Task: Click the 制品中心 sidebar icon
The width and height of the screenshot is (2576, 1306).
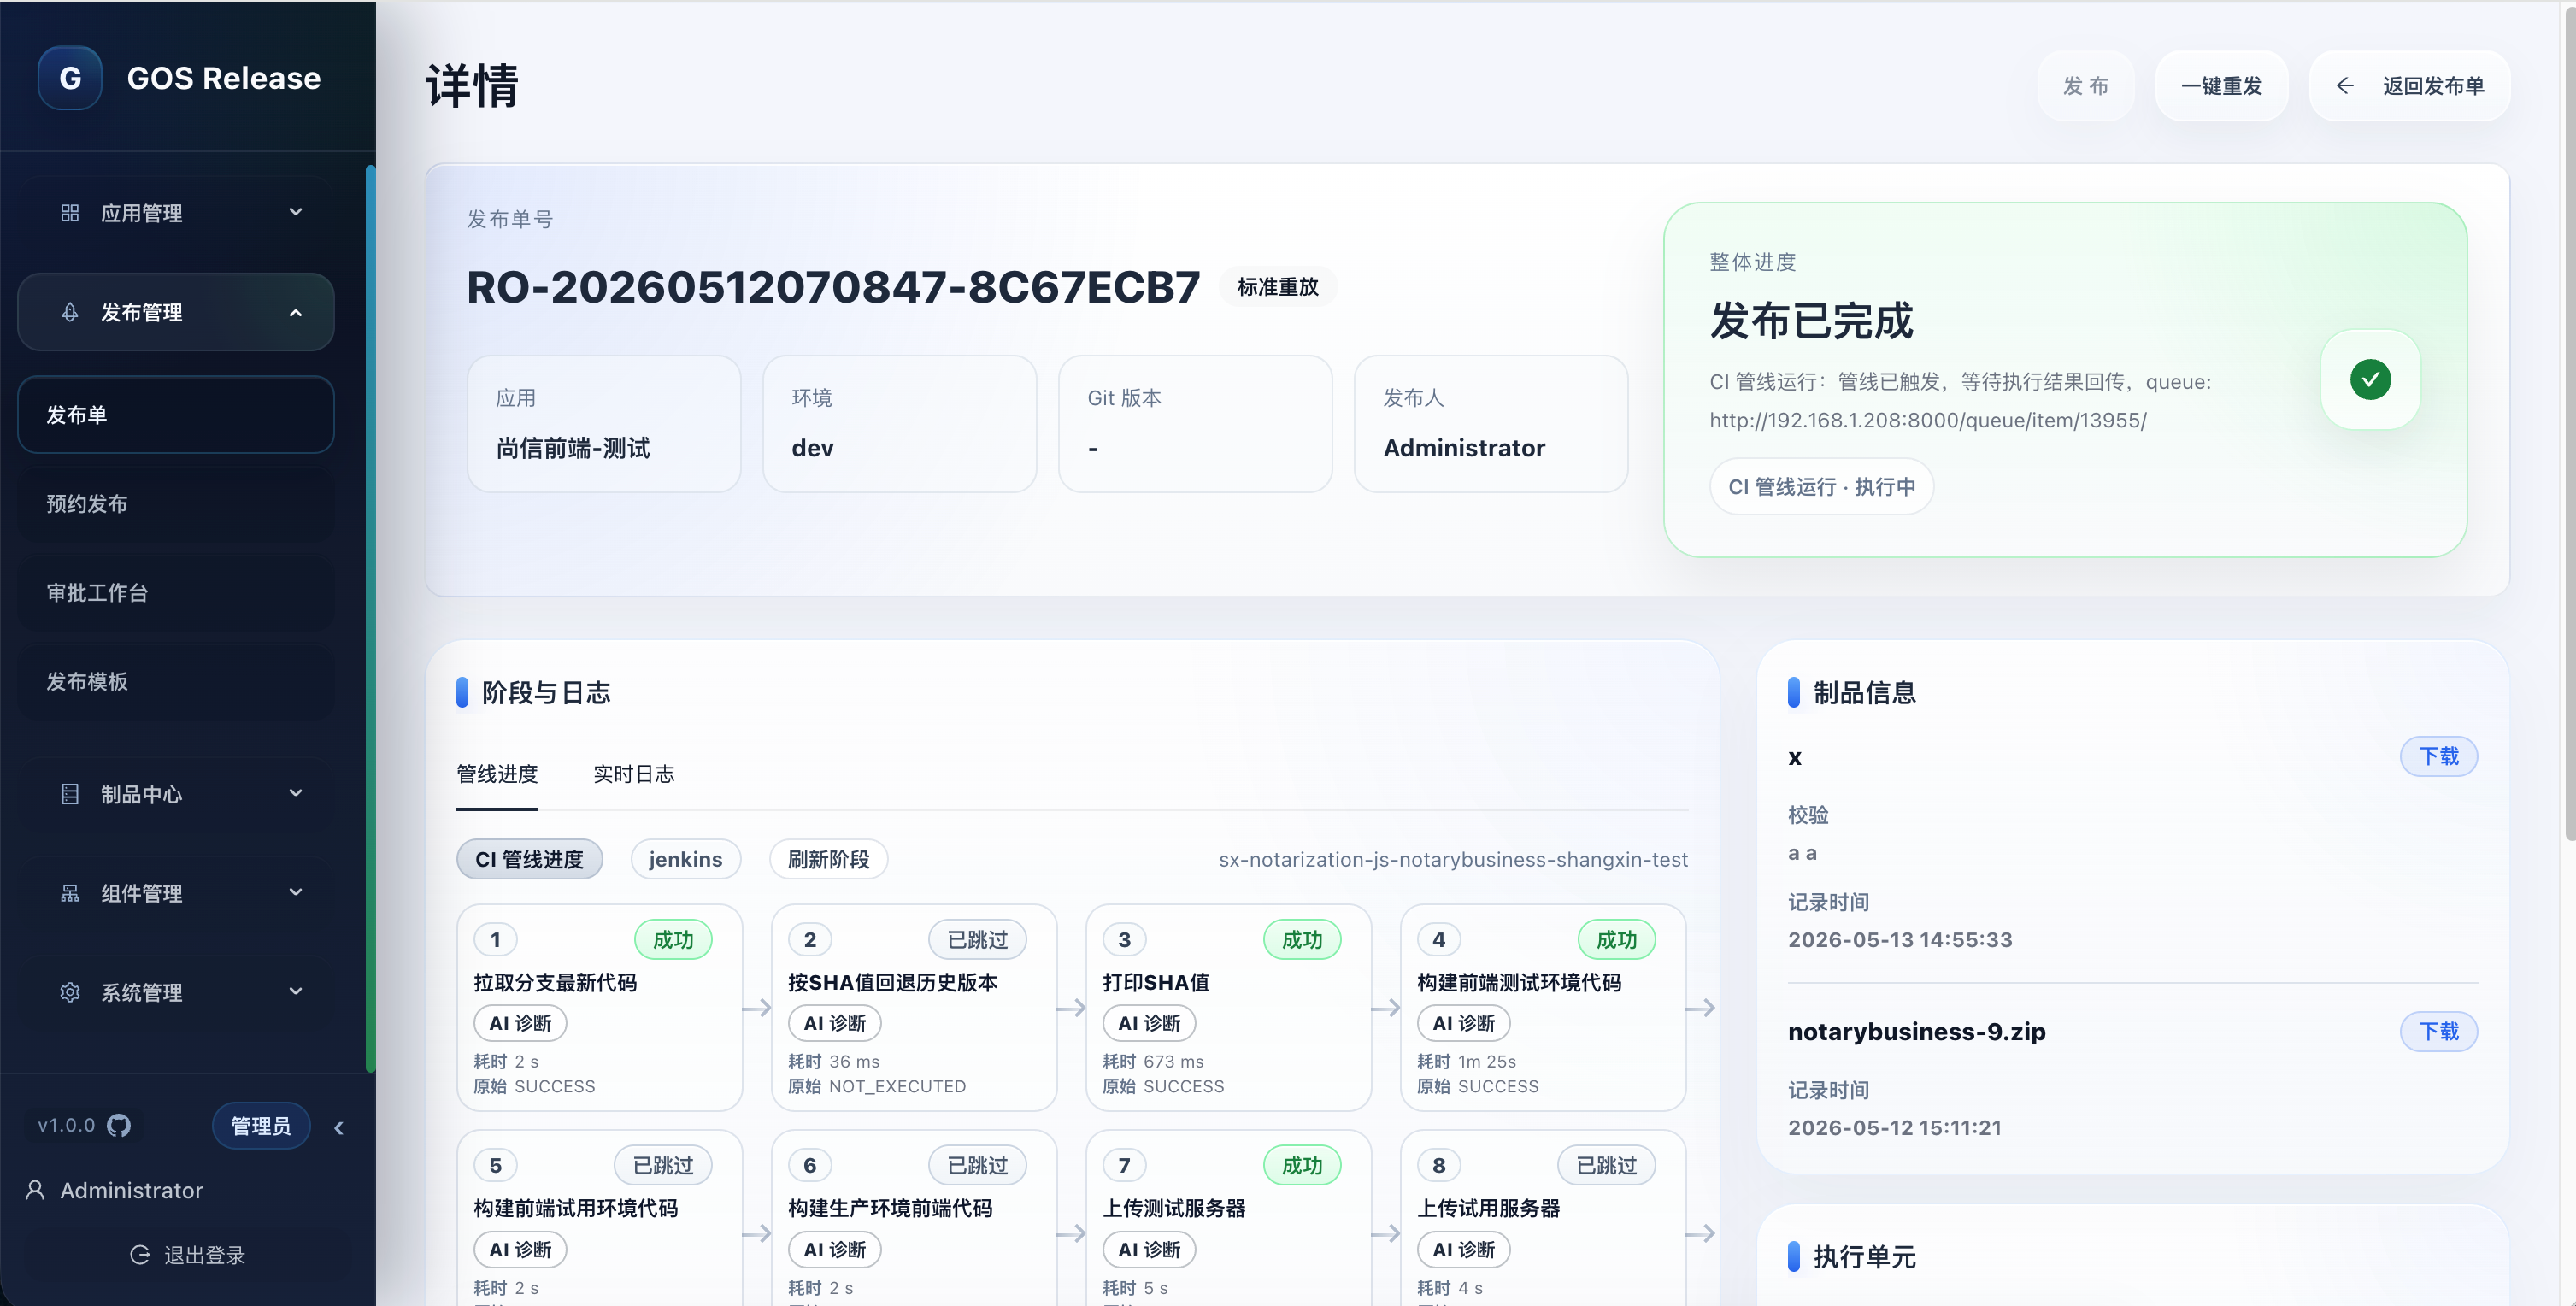Action: coord(70,794)
